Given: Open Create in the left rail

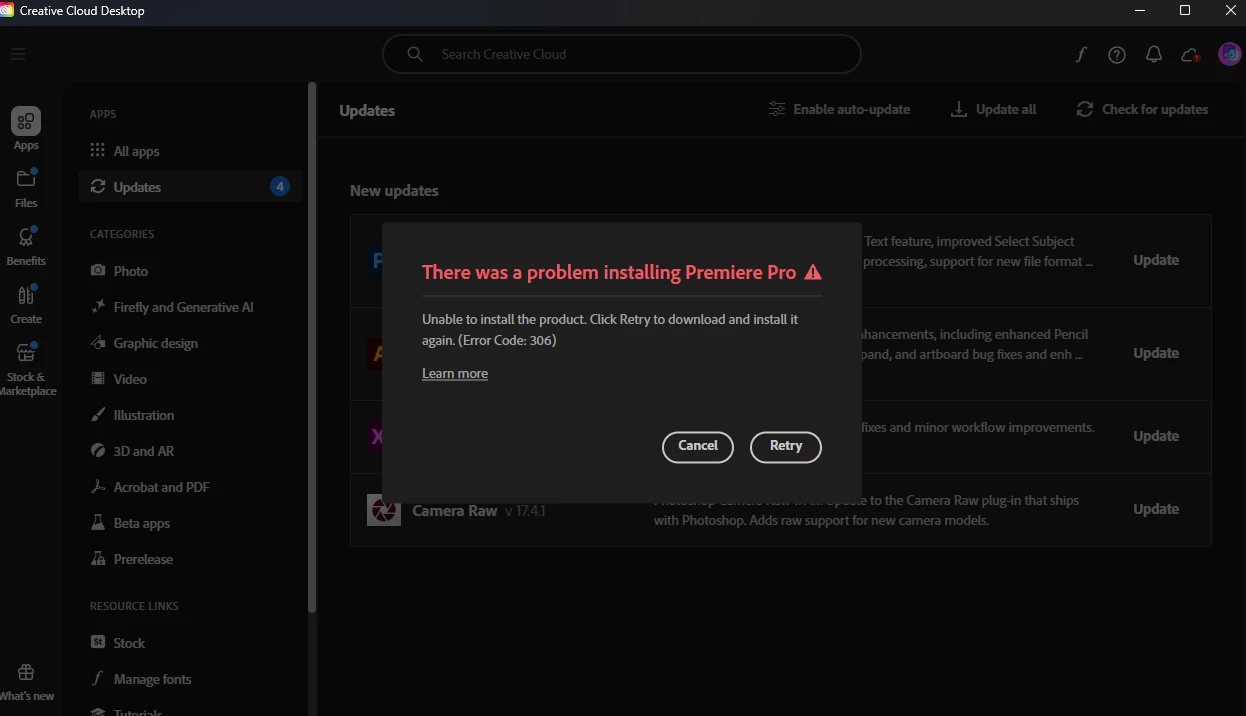Looking at the screenshot, I should 26,304.
